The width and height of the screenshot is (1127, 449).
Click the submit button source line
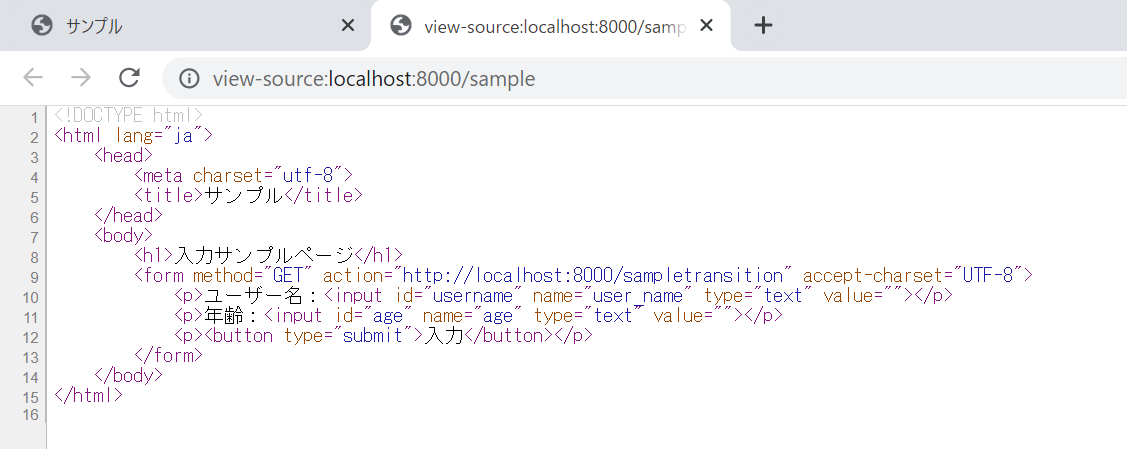point(383,335)
